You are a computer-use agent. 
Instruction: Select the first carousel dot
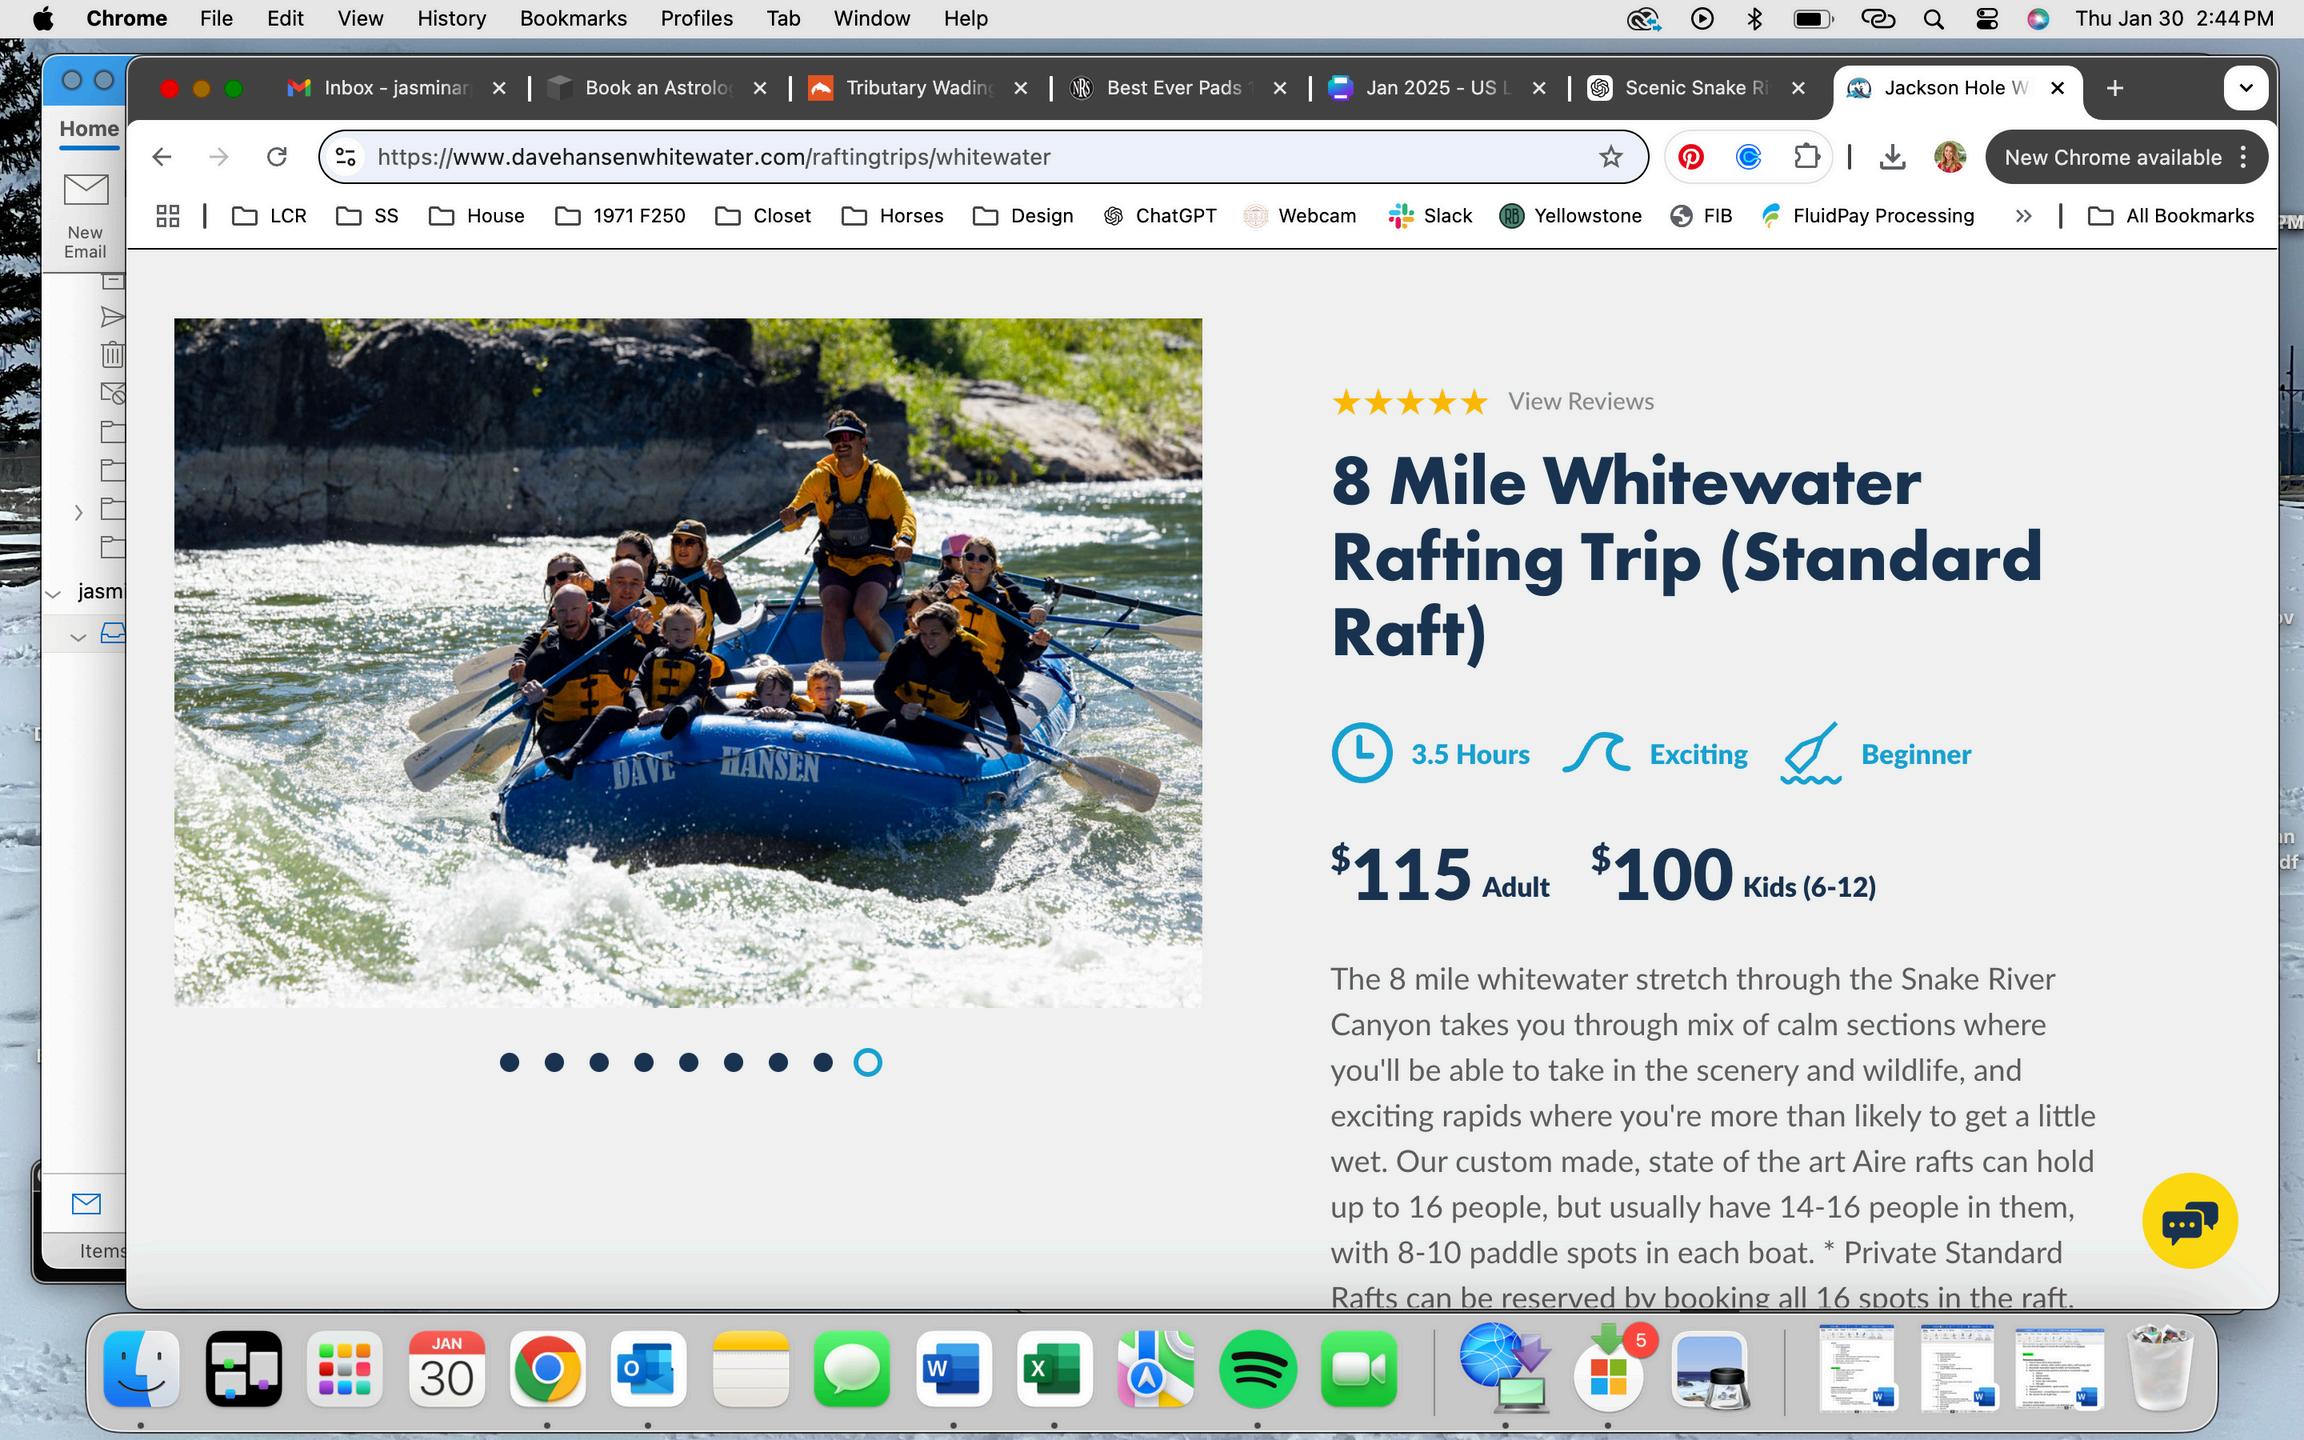pyautogui.click(x=509, y=1062)
